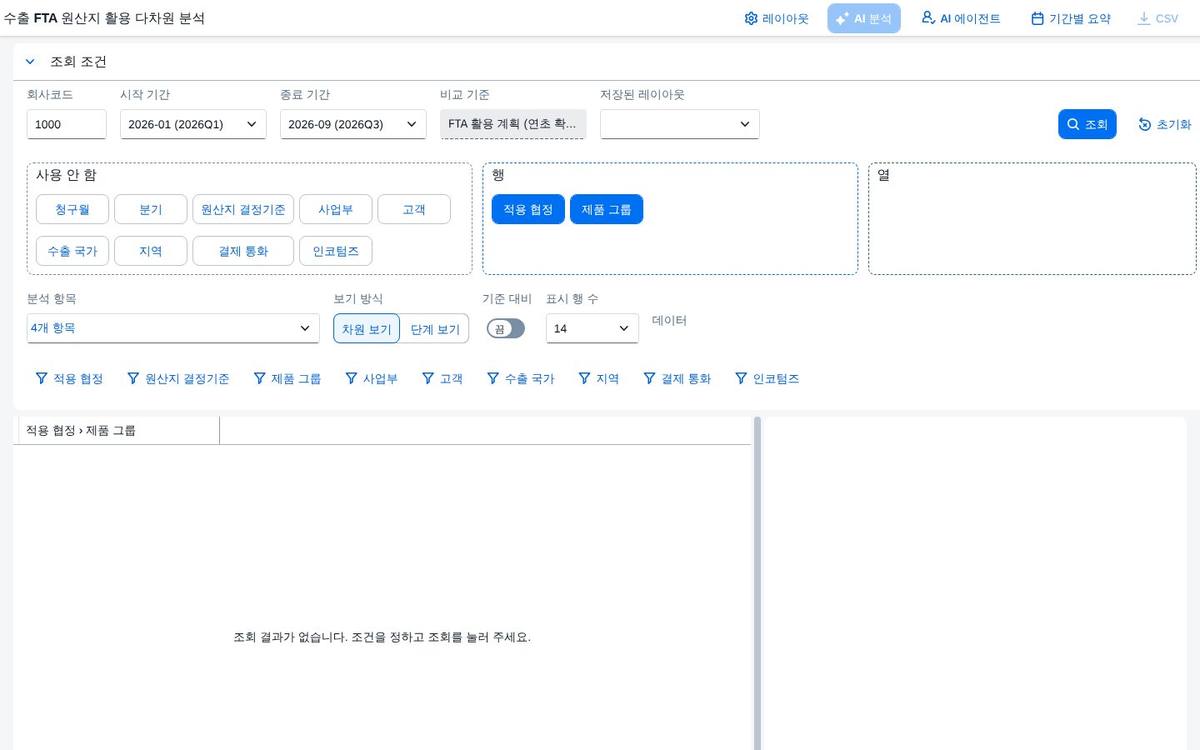Select the 결제 통화 dimension chip
The image size is (1200, 750).
click(243, 251)
